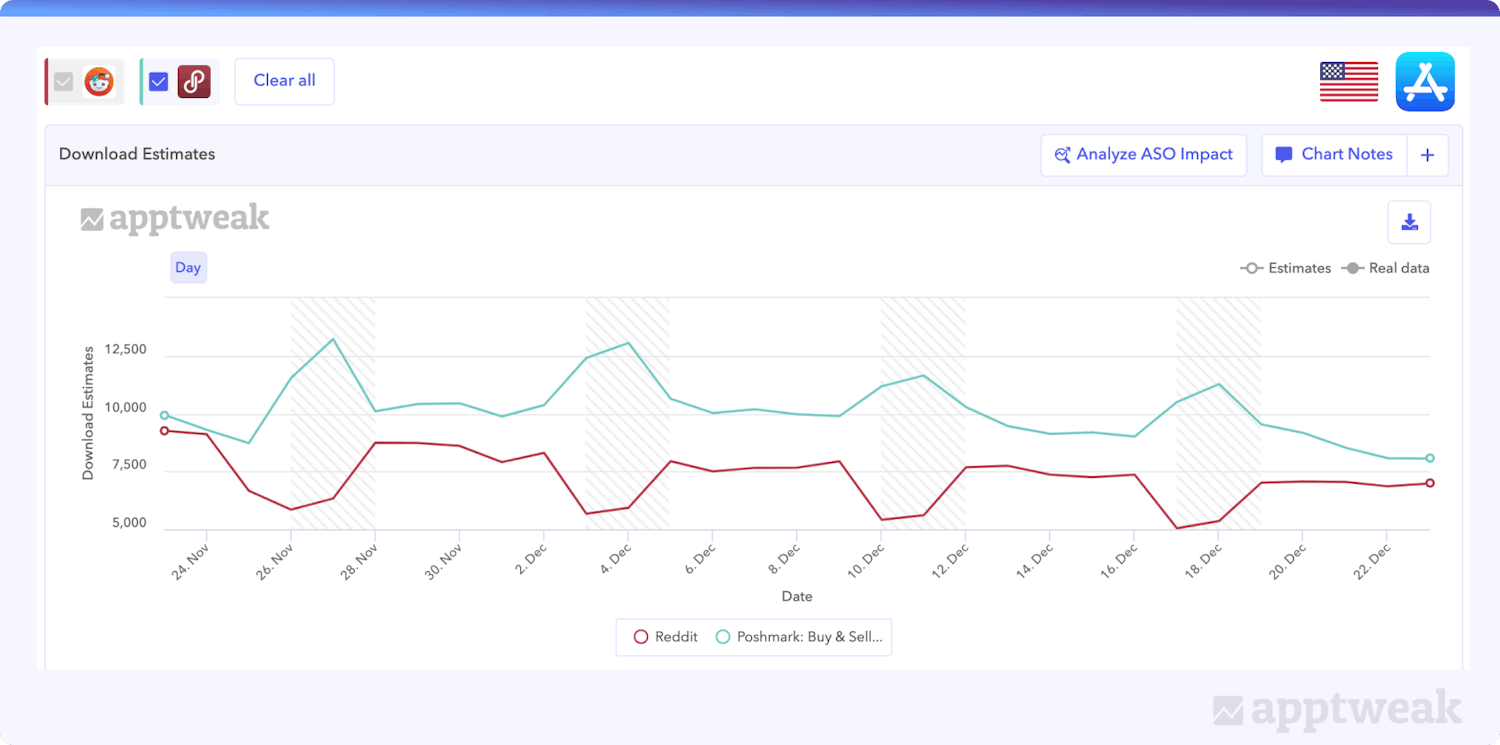The image size is (1500, 745).
Task: Click the Poshmark app icon
Action: (x=194, y=82)
